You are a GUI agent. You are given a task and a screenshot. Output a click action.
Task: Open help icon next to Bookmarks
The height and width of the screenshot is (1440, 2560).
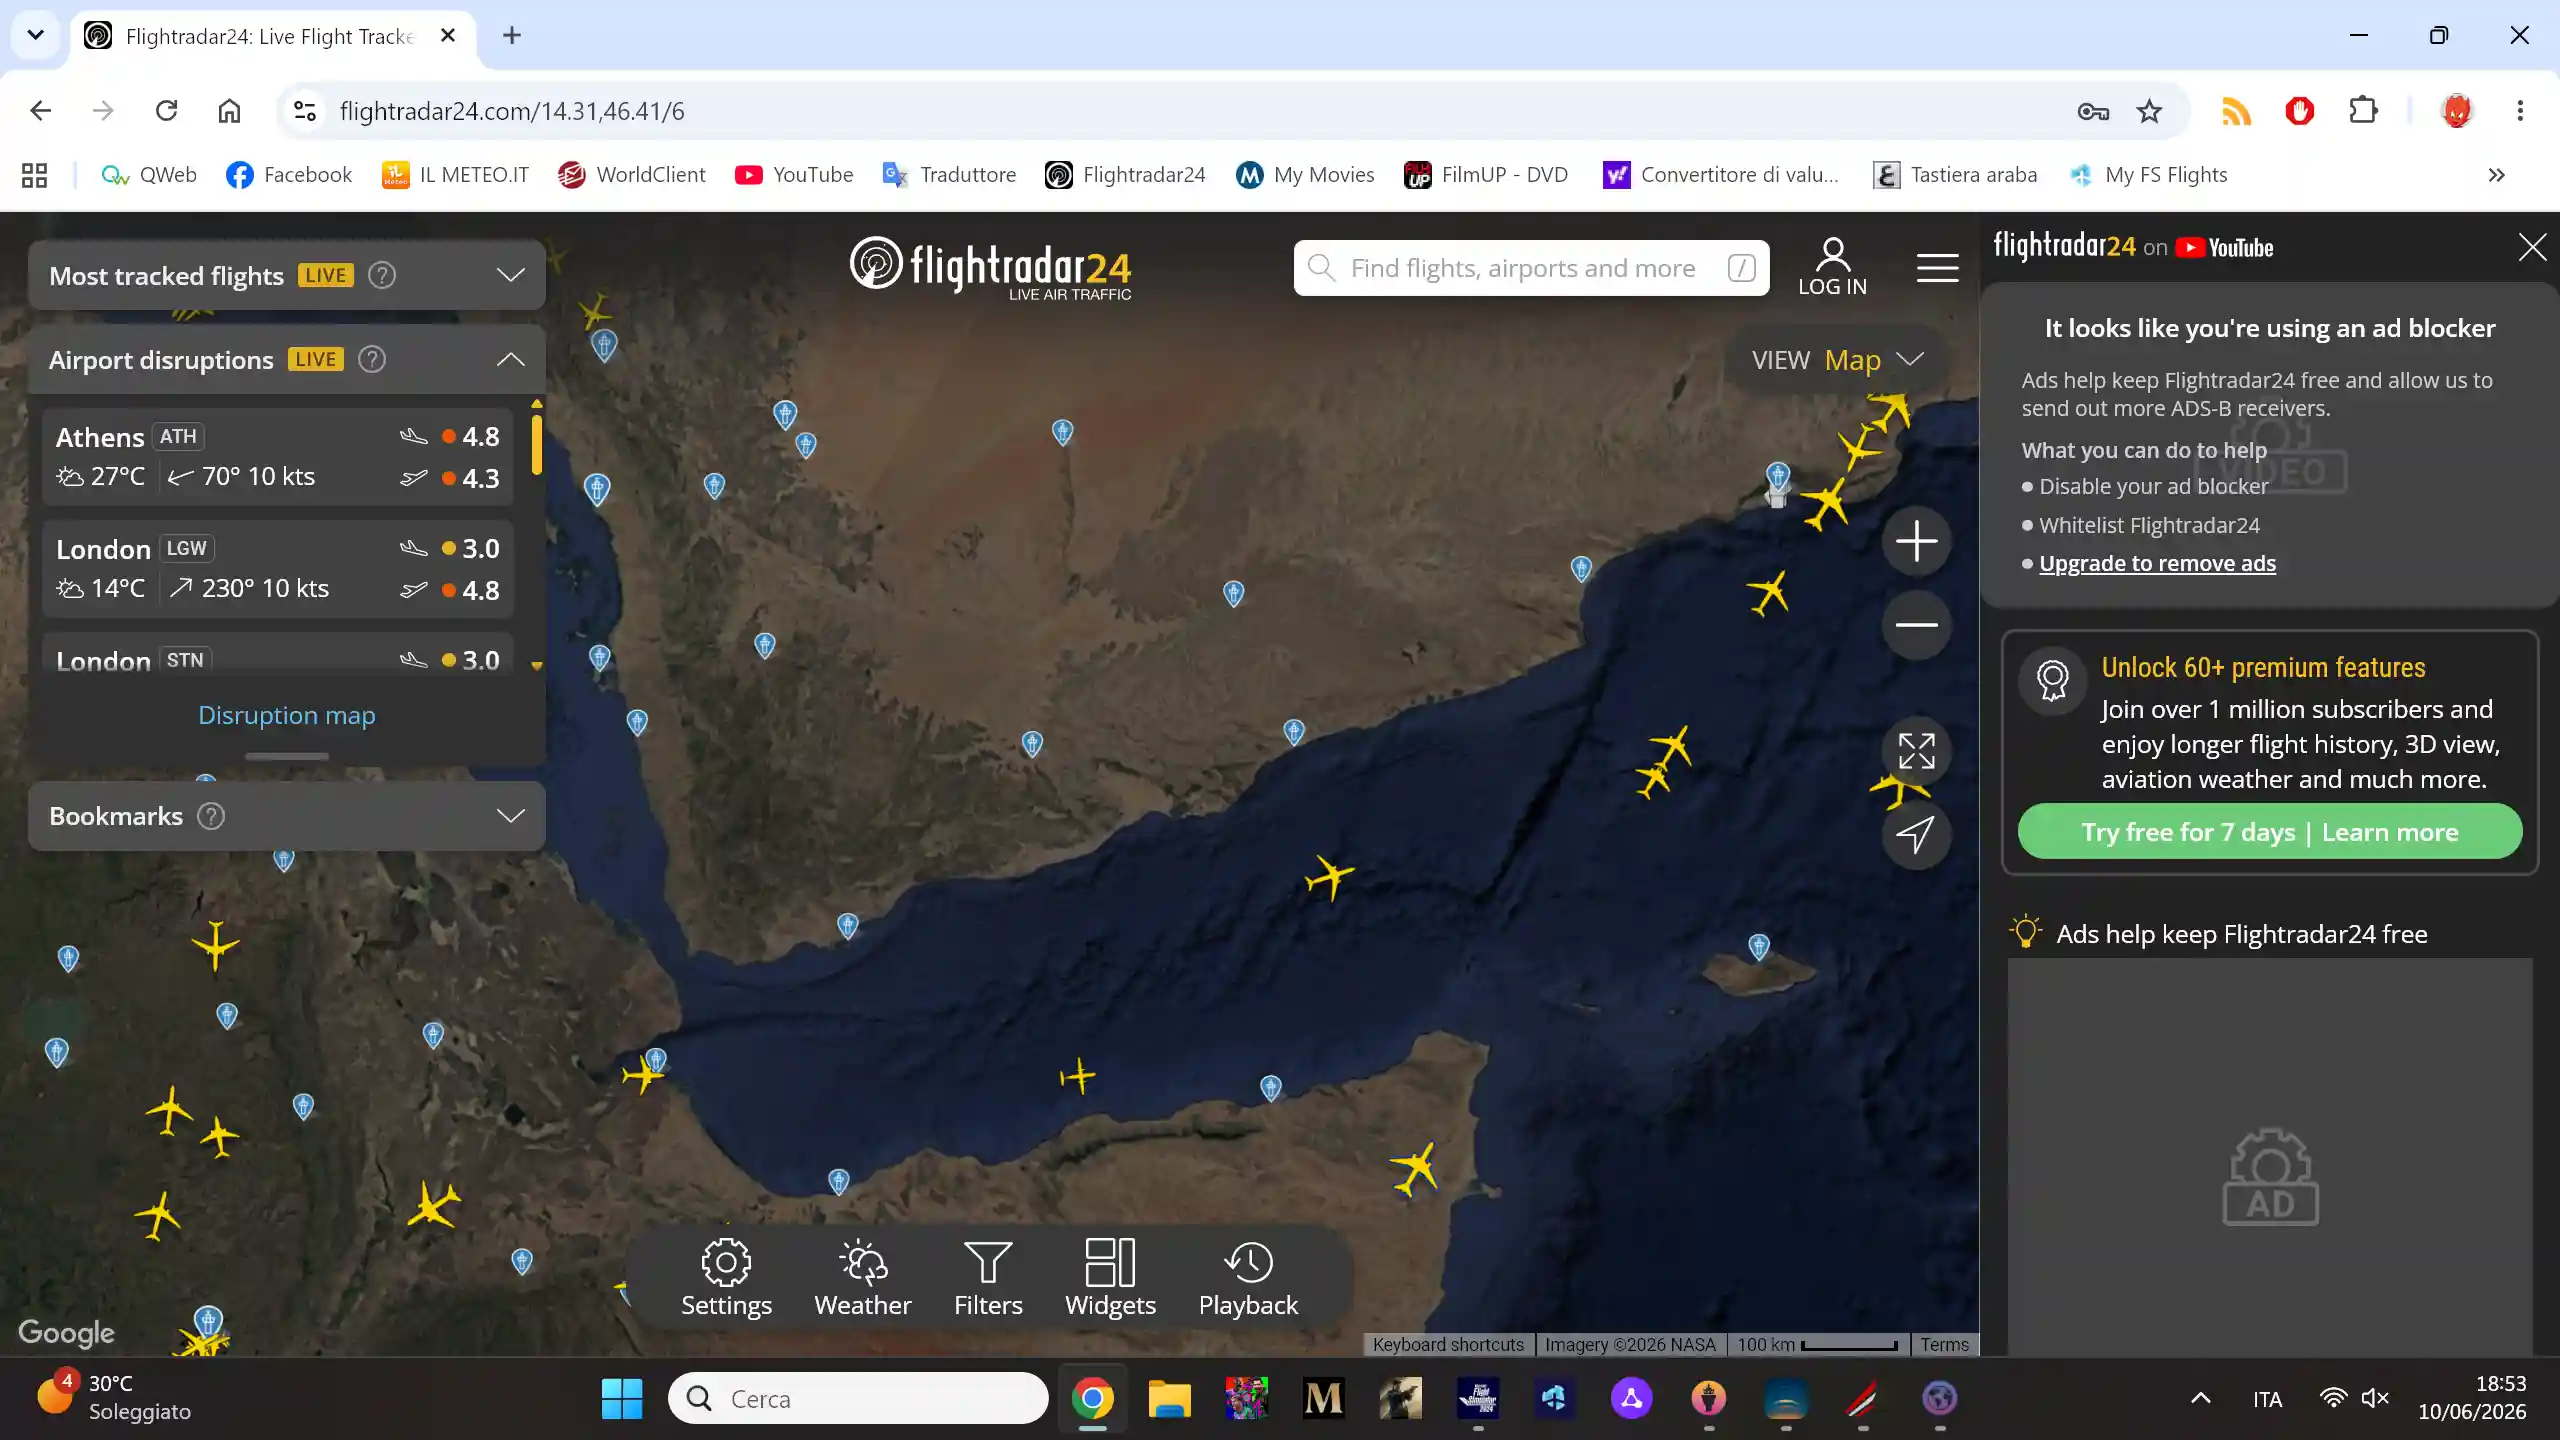click(x=211, y=816)
